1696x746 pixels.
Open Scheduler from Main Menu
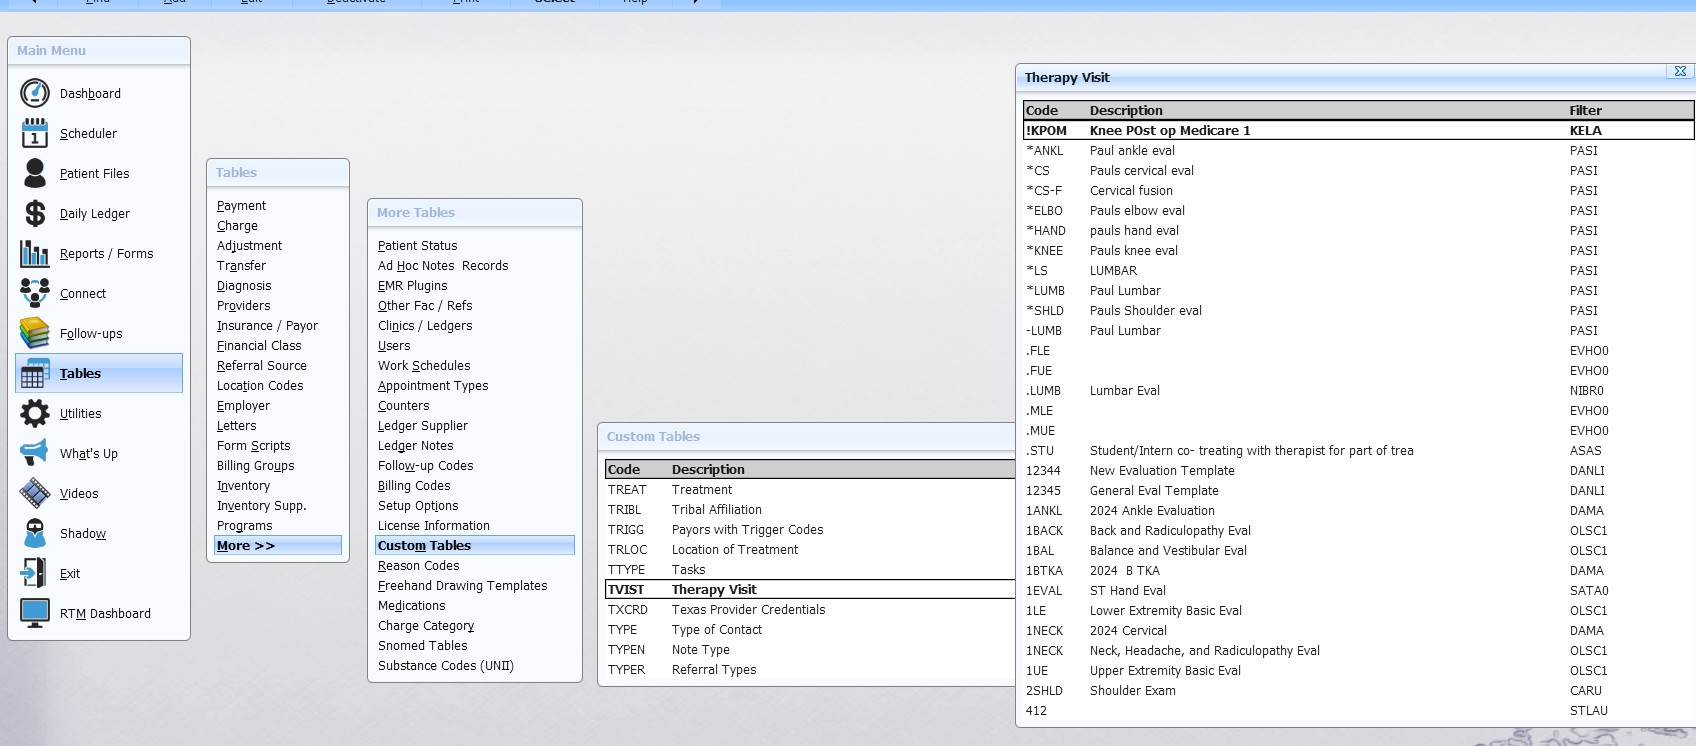click(x=88, y=133)
